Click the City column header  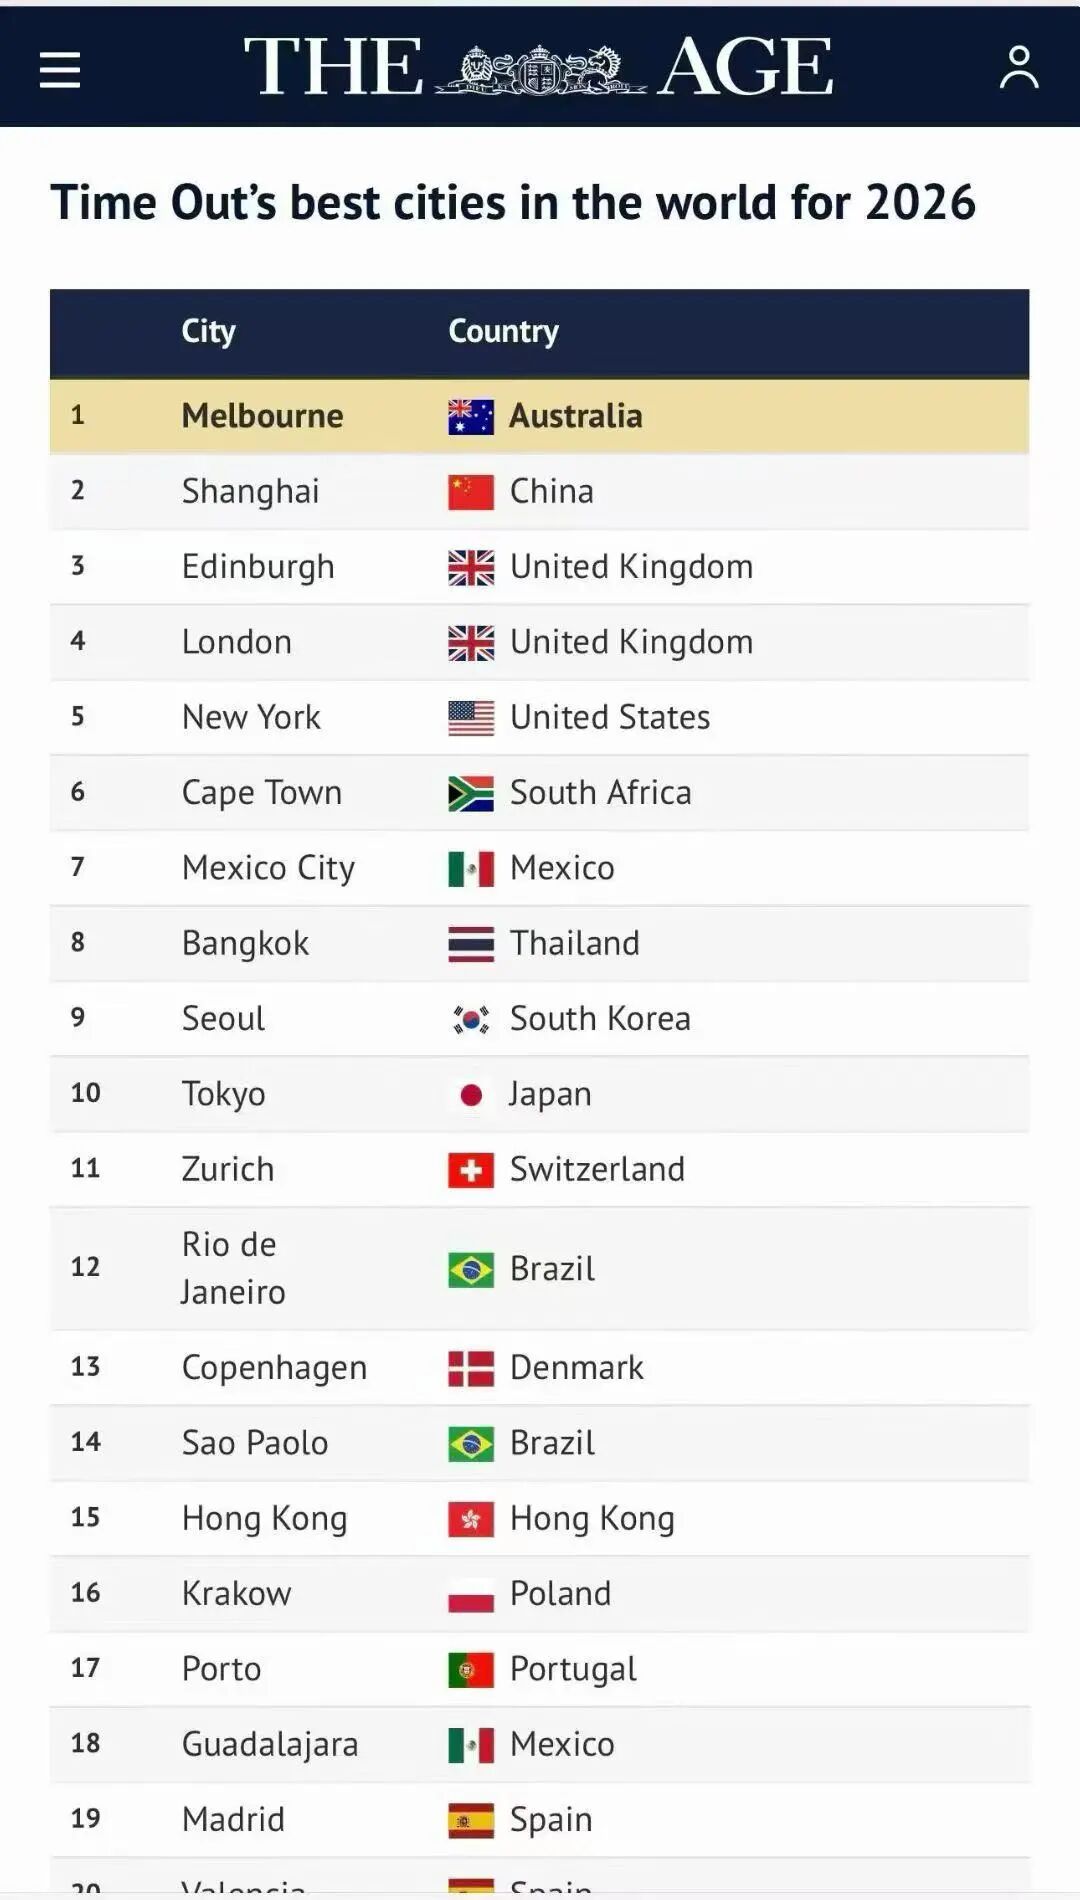point(208,331)
